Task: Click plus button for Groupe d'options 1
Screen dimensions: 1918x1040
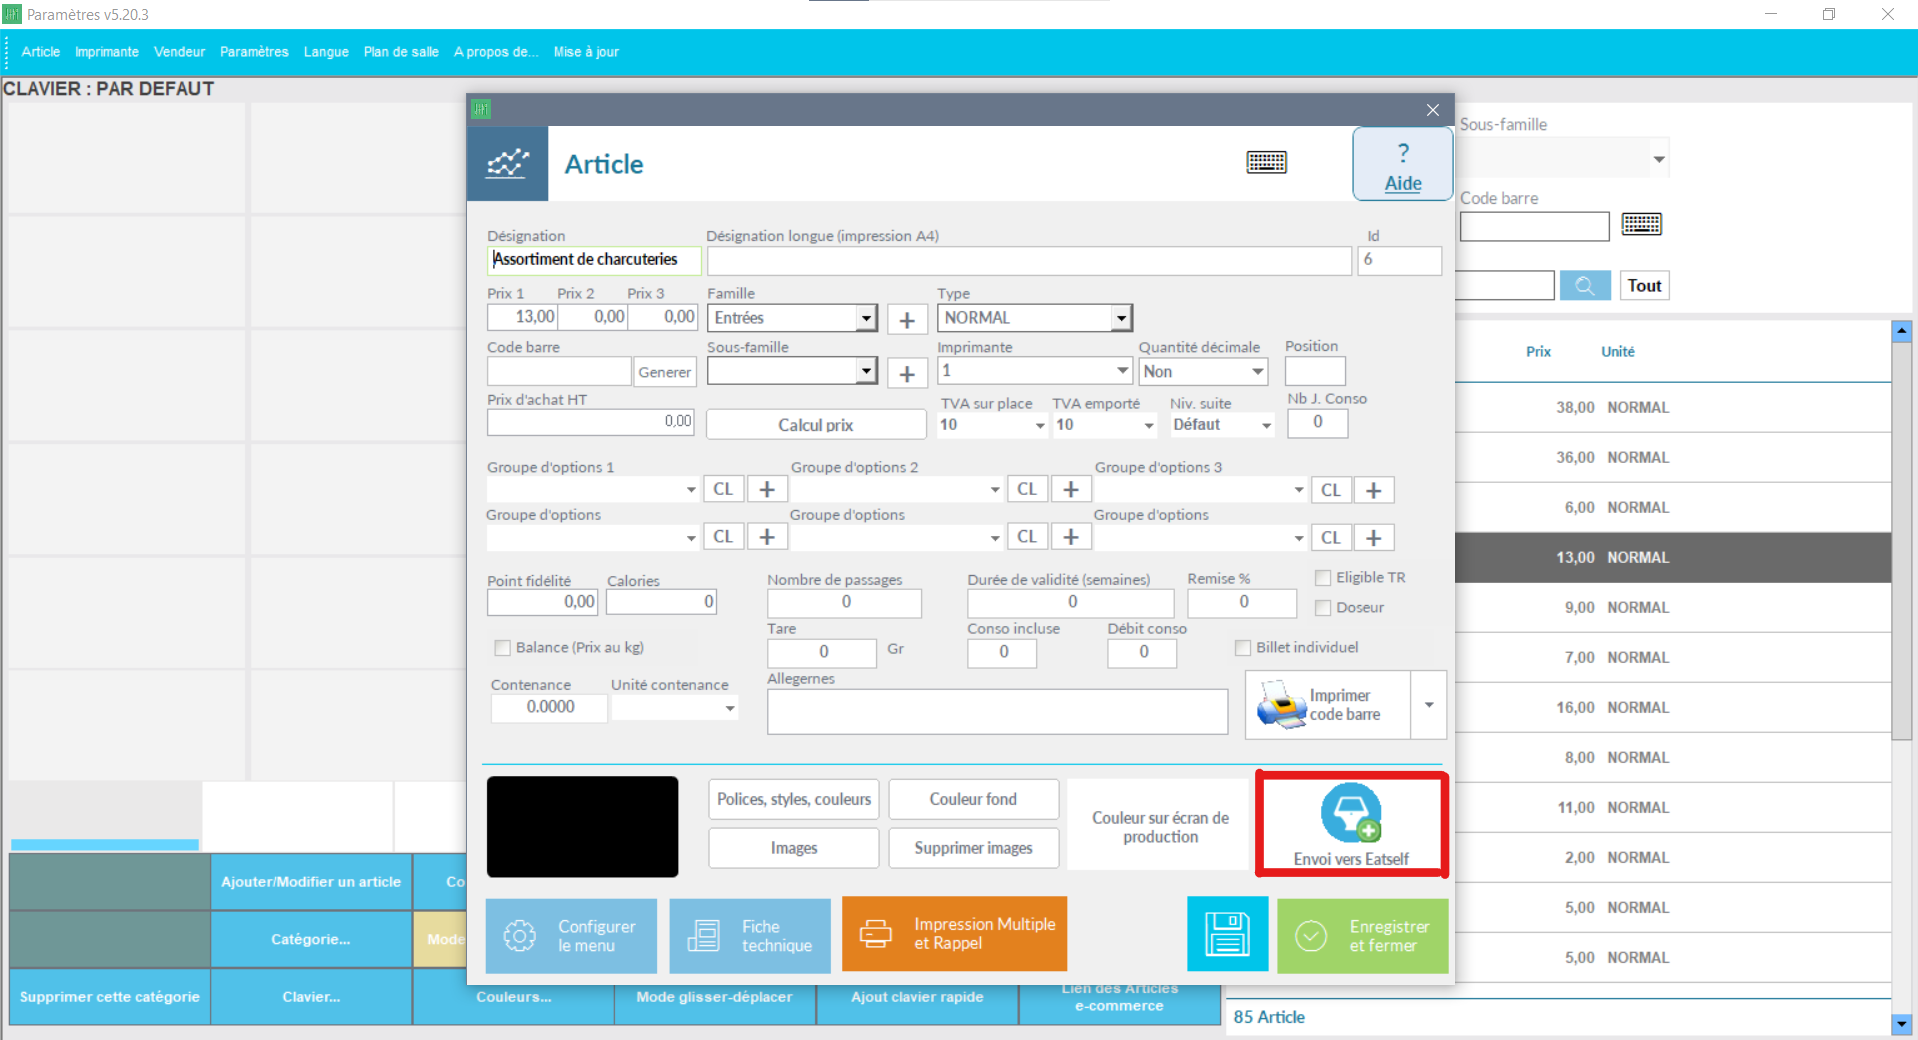Action: click(767, 489)
